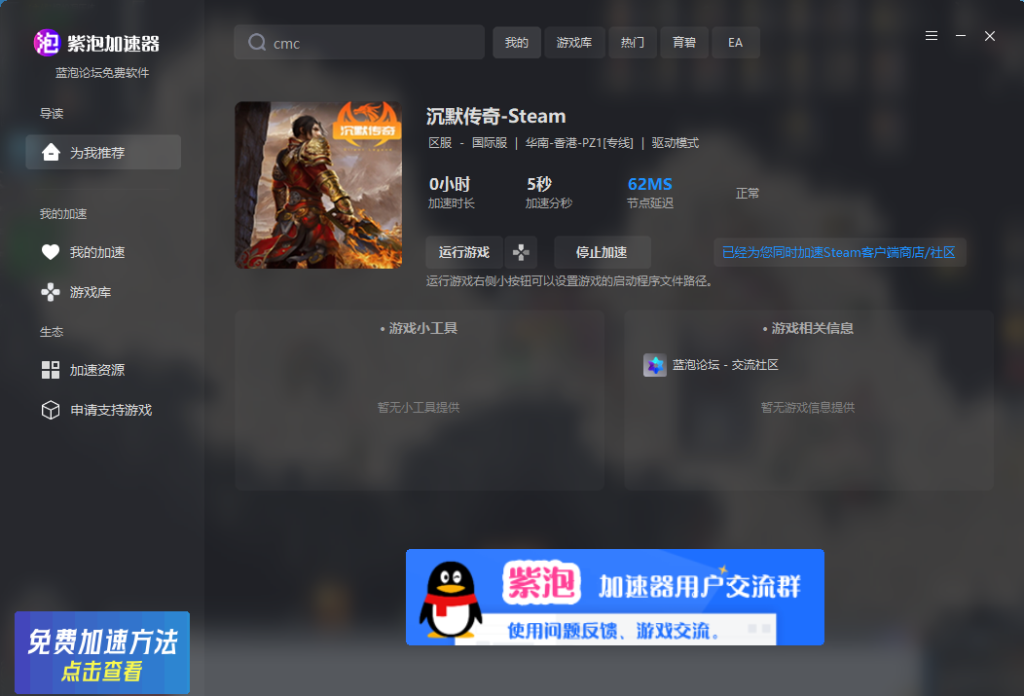Click the 免费加速方法 点击查看 banner
This screenshot has height=696, width=1024.
pos(103,652)
